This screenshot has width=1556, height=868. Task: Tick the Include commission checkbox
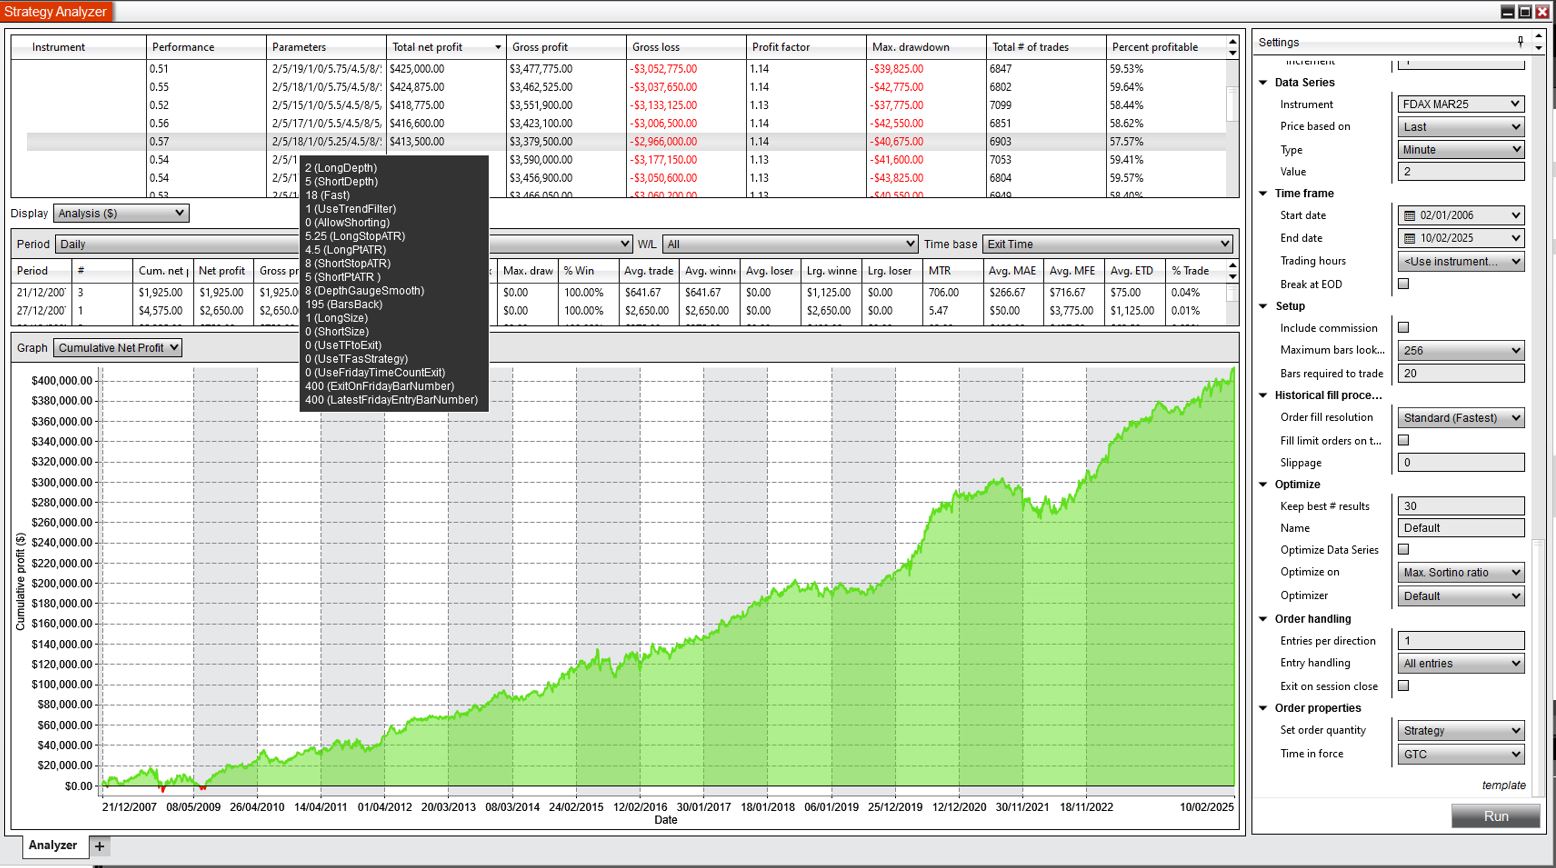point(1403,328)
